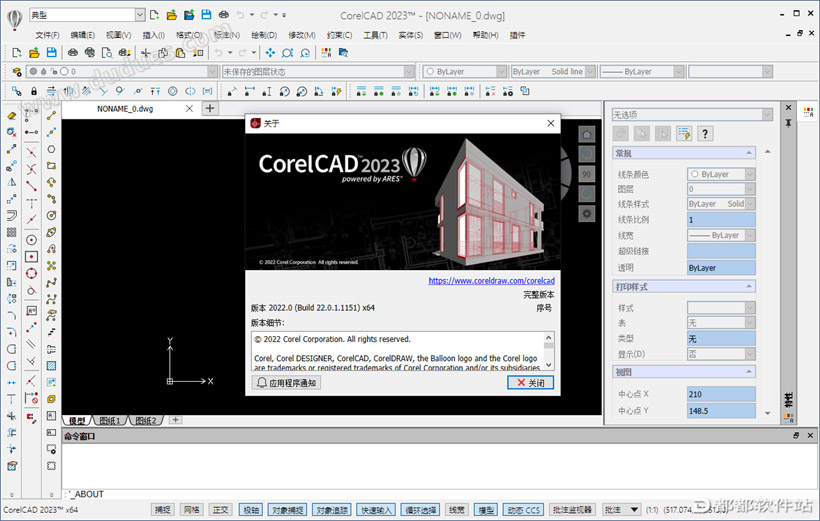
Task: Toggle the 对象追踪 entity tracking button
Action: tap(332, 509)
